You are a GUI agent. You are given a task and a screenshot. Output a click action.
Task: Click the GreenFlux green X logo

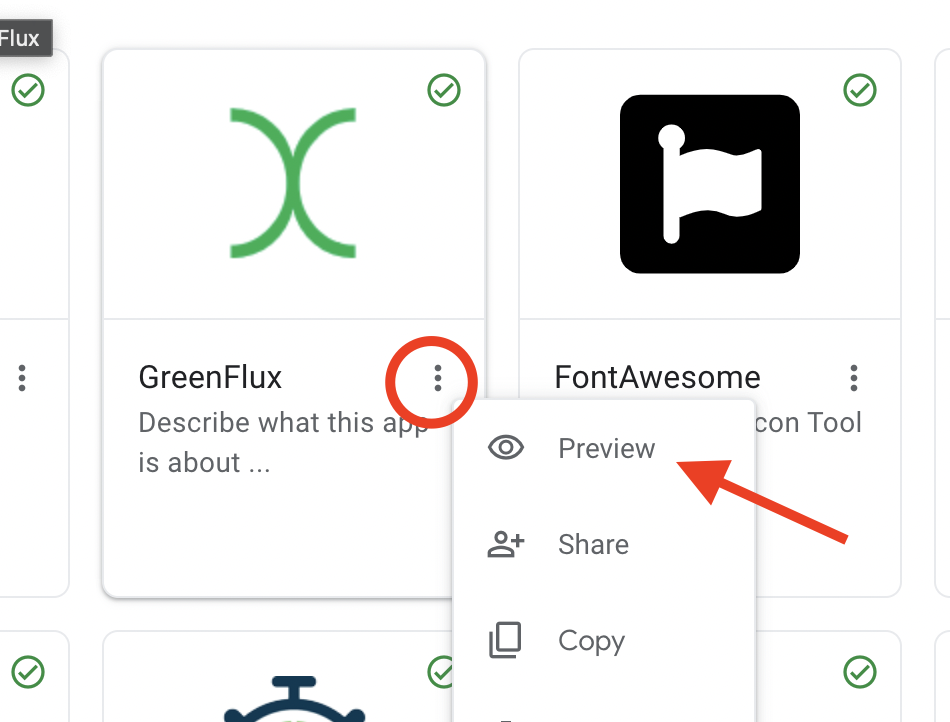293,183
